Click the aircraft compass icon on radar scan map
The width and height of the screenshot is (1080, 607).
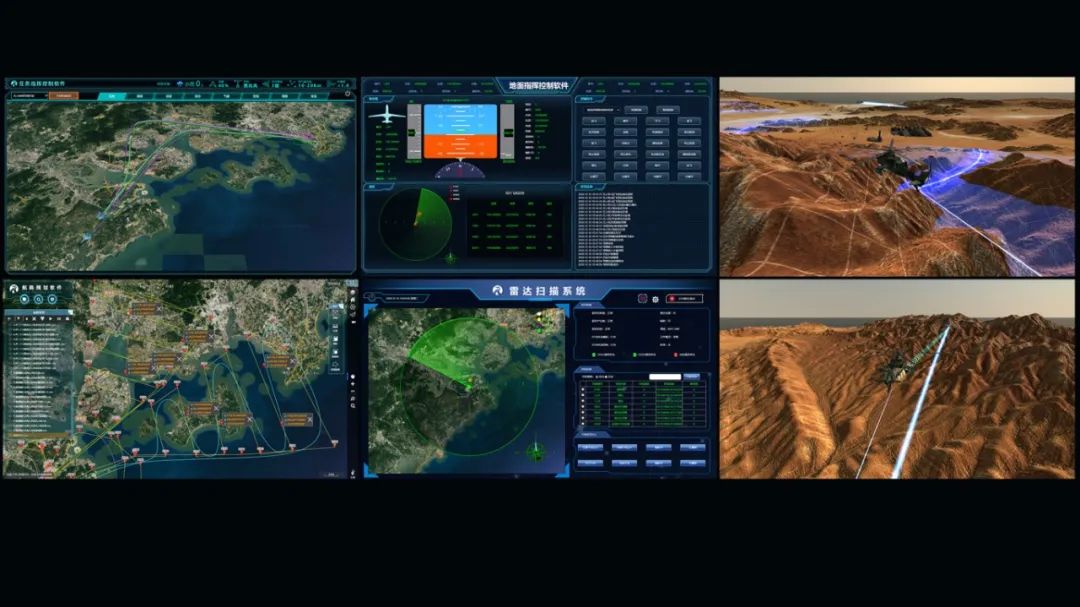tap(536, 452)
